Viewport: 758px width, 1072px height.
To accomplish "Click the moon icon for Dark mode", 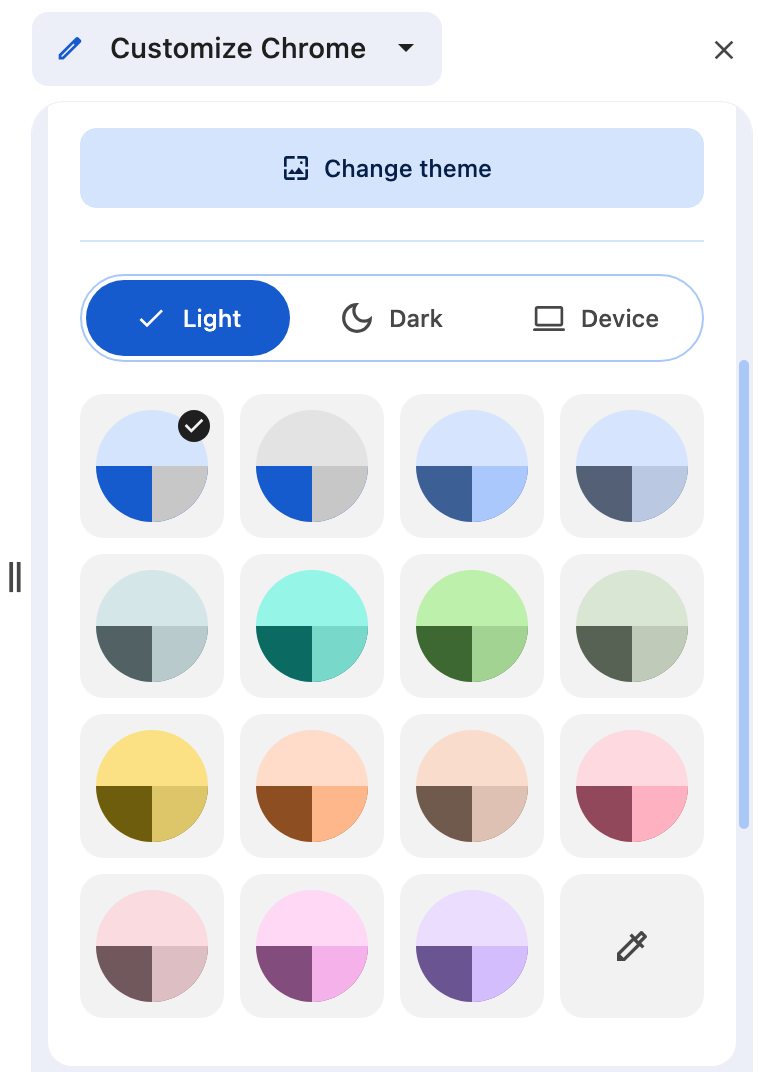I will pyautogui.click(x=357, y=319).
